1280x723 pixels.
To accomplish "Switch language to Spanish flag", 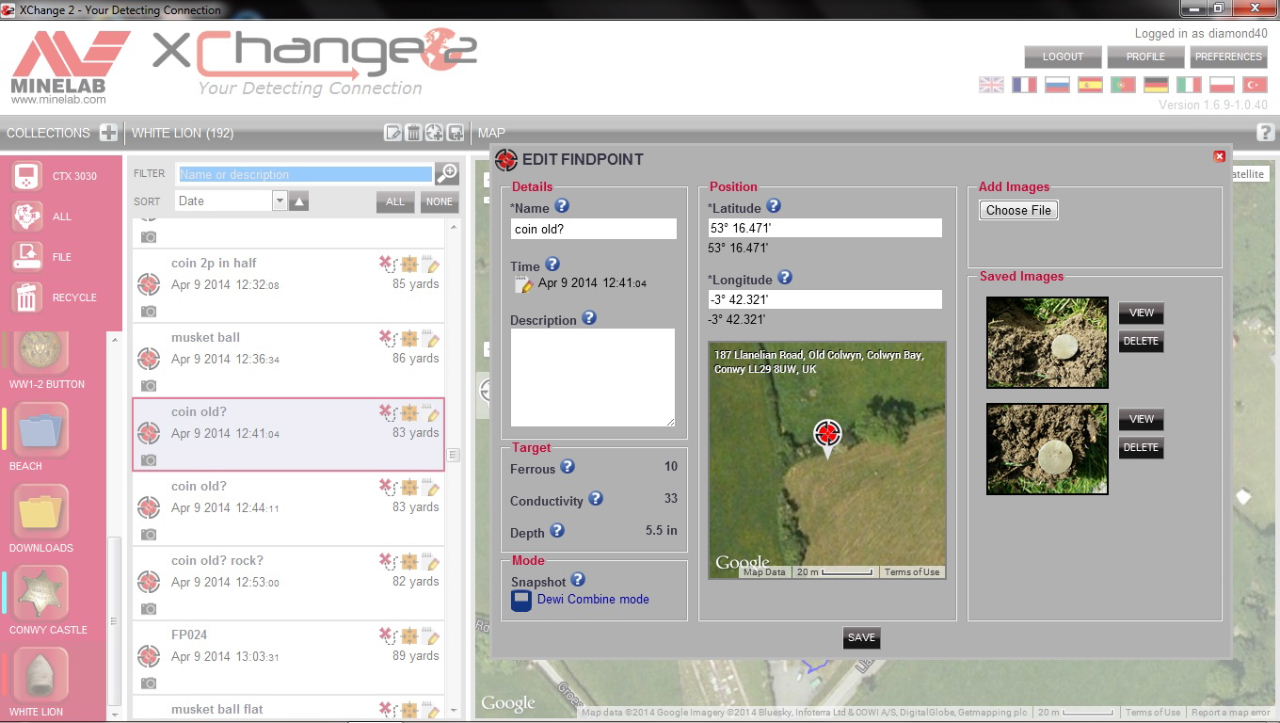I will [x=1090, y=85].
